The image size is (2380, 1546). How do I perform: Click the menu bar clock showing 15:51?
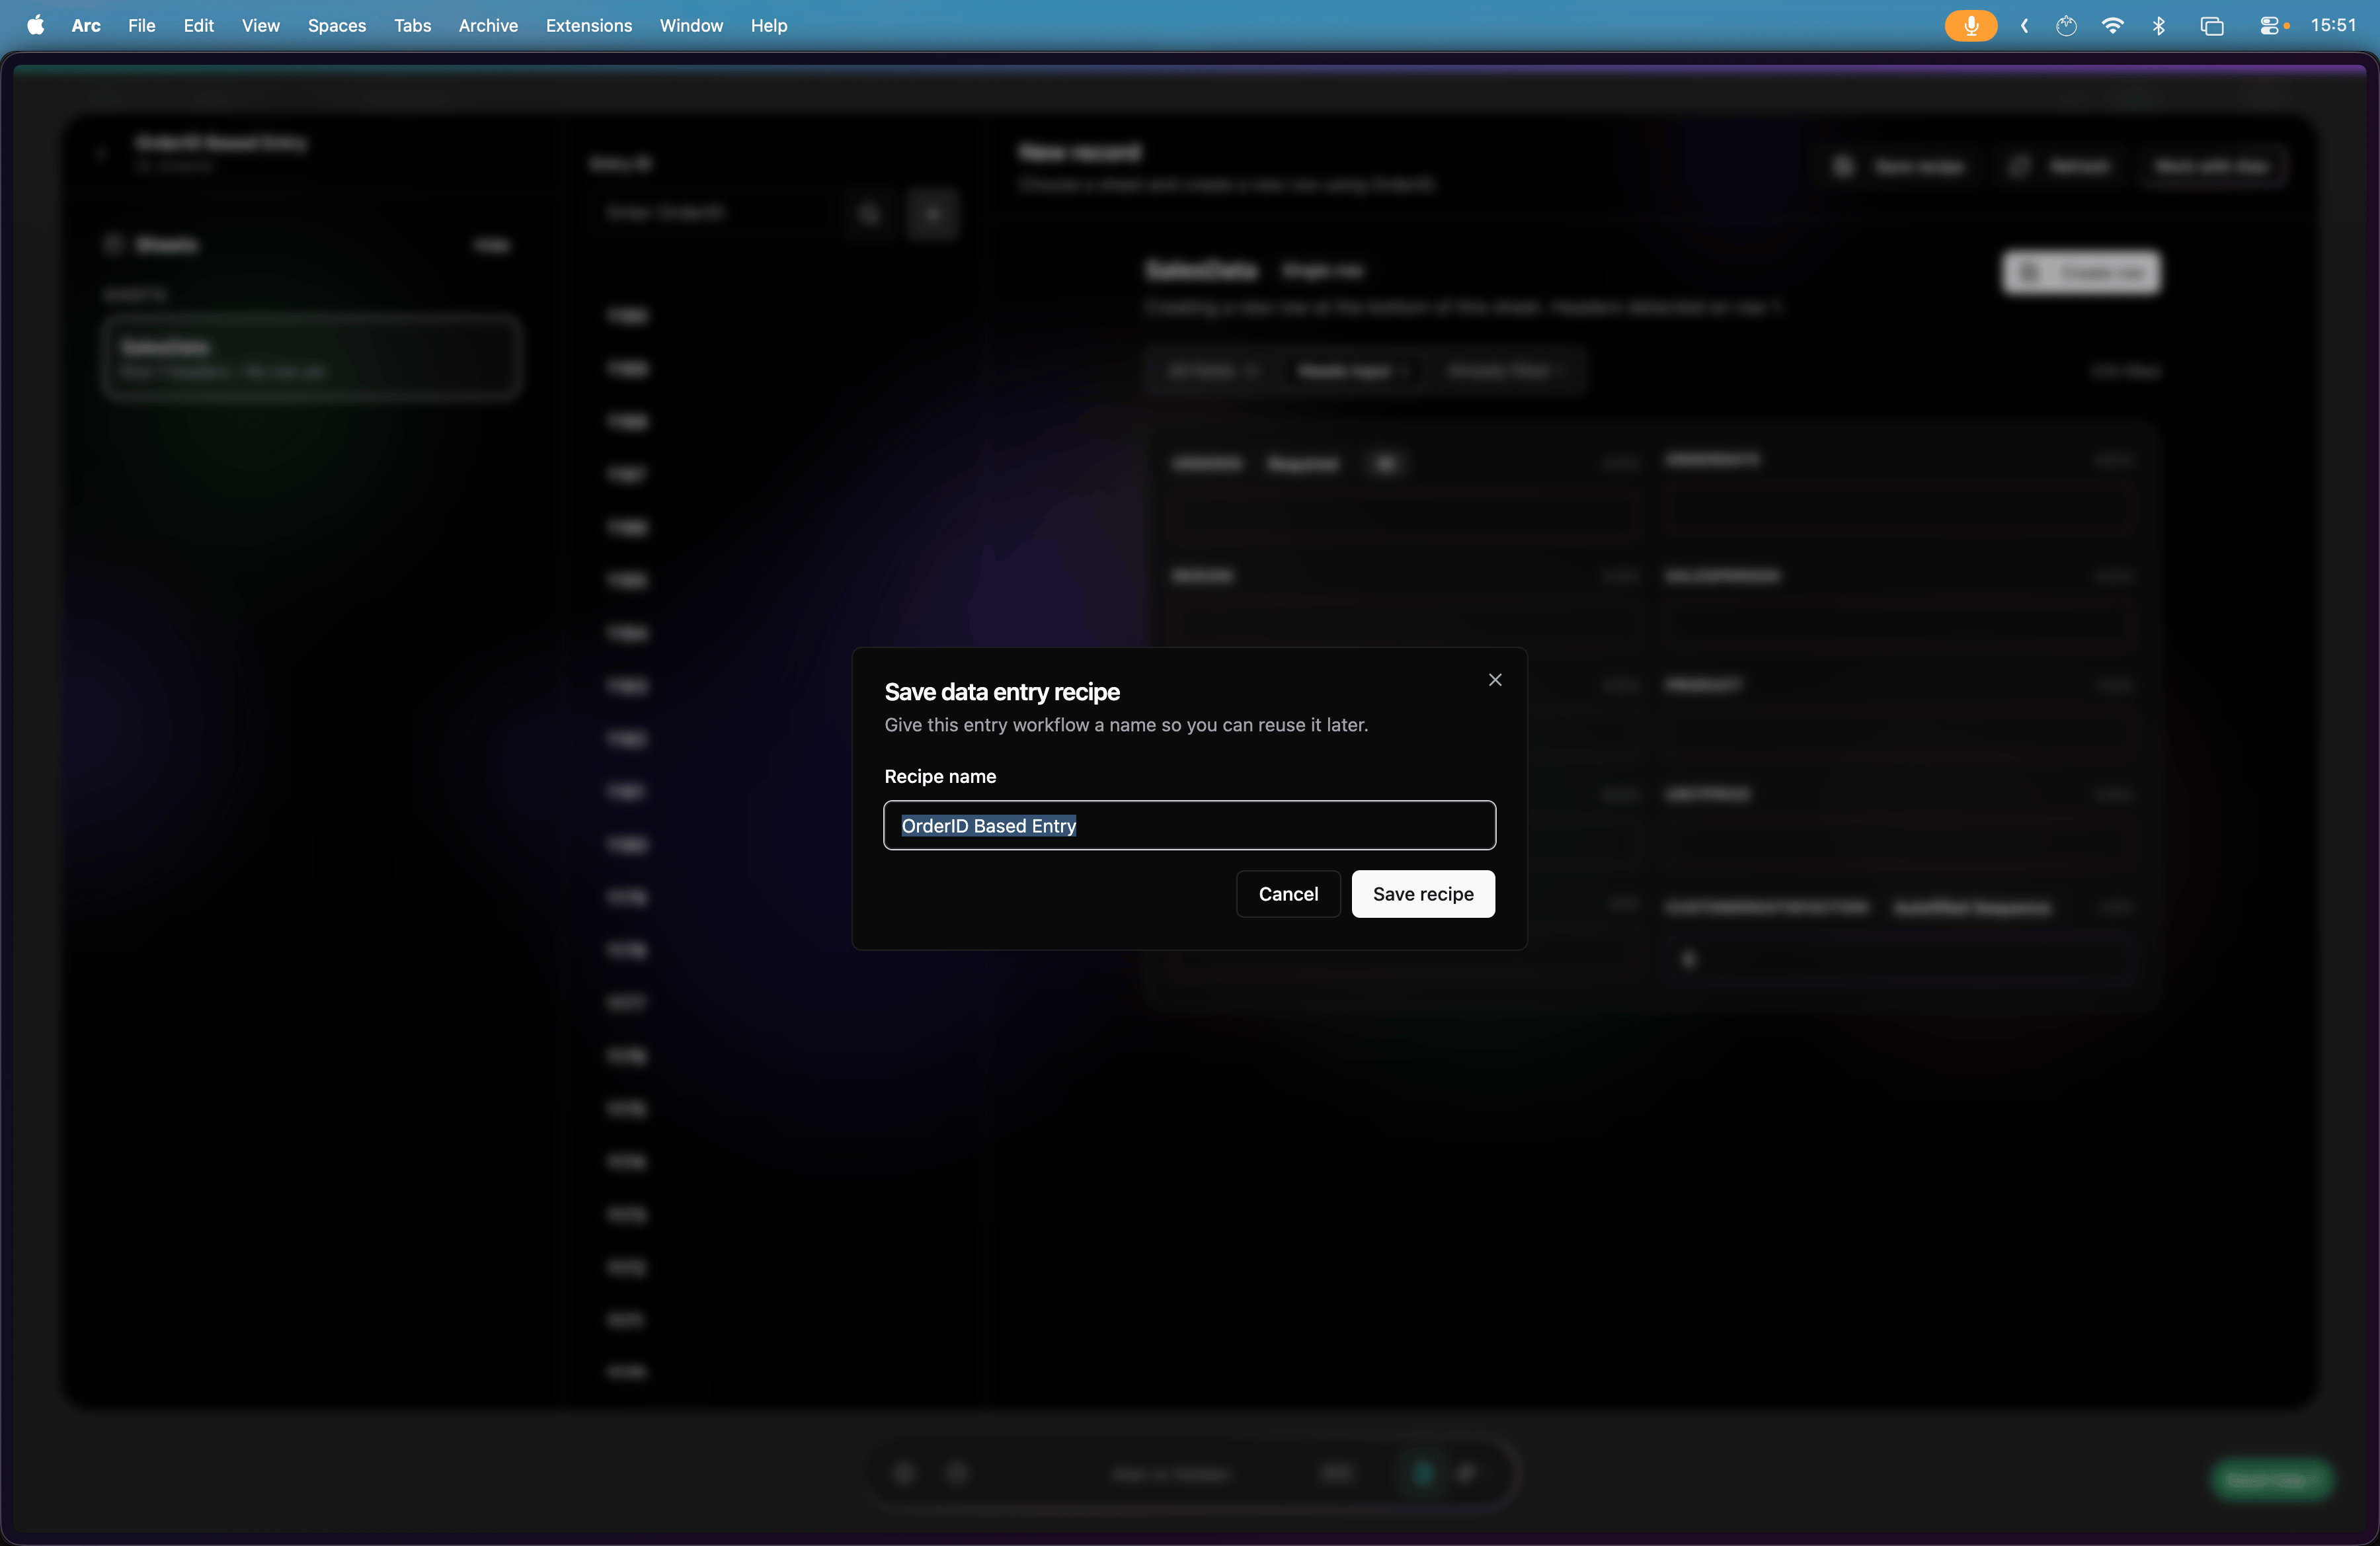[x=2333, y=25]
